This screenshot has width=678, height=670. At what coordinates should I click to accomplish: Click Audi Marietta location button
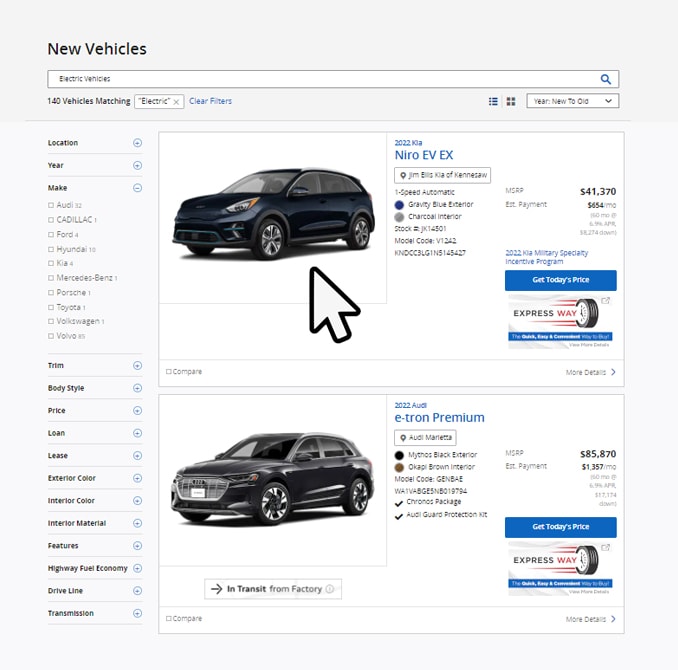tap(425, 438)
